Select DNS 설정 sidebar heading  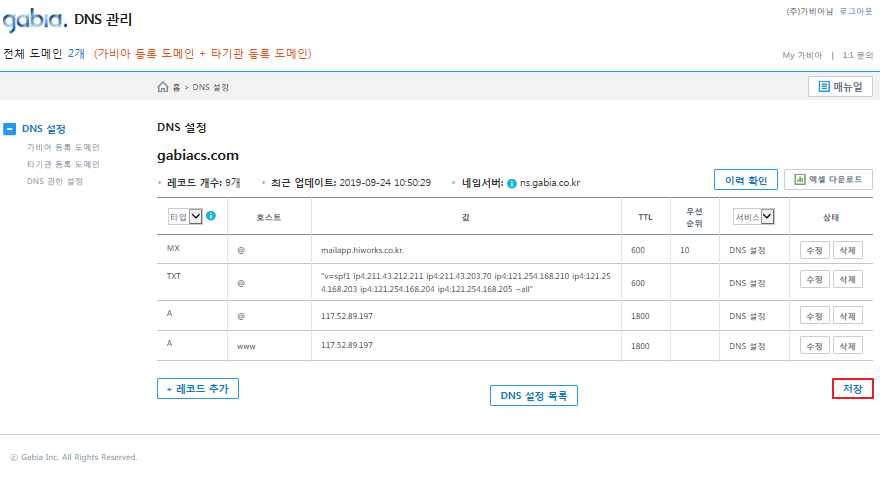pos(44,129)
